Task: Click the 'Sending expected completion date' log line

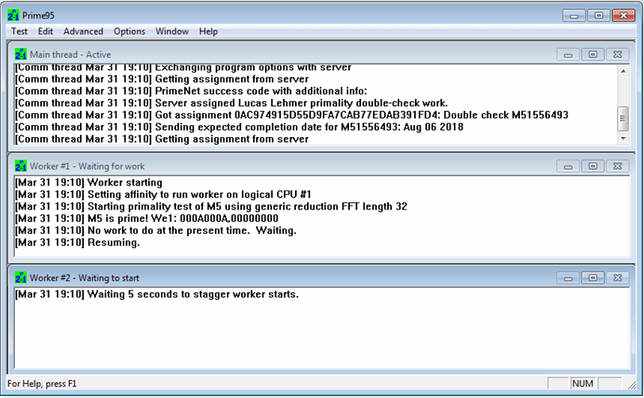Action: 239,127
